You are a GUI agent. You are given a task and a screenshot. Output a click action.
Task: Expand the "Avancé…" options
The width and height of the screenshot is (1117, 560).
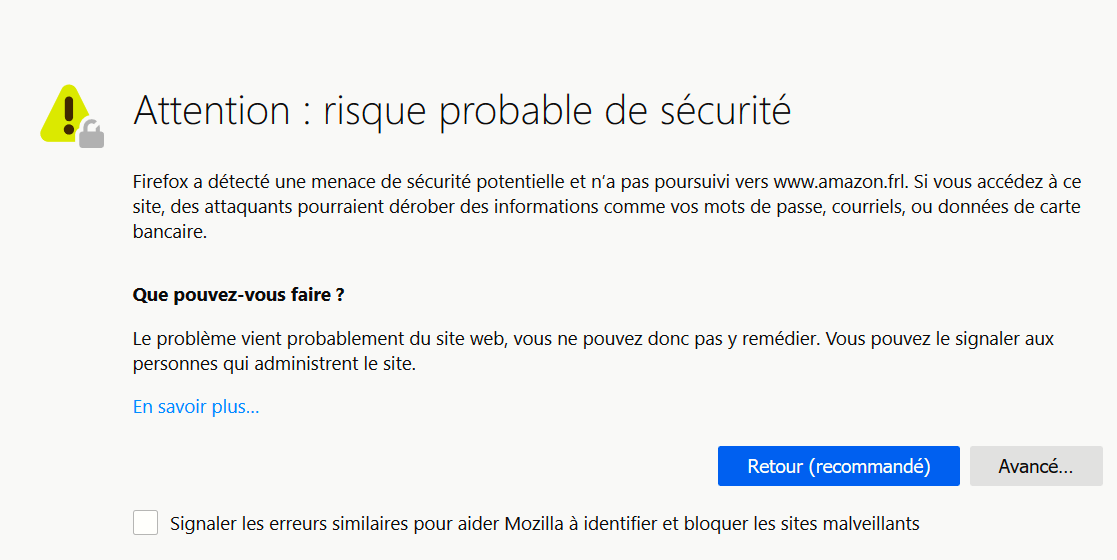pos(1035,466)
